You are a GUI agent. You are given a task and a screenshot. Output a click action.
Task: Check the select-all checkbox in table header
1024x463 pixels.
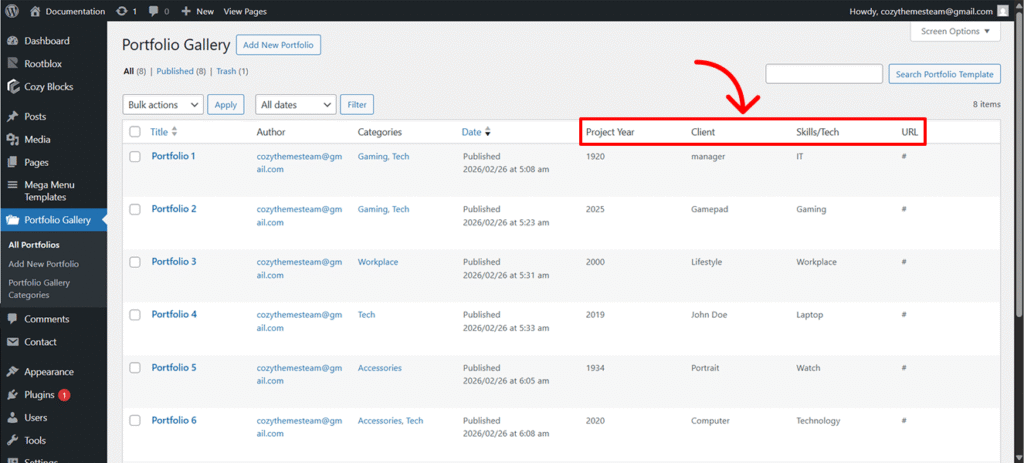(135, 132)
